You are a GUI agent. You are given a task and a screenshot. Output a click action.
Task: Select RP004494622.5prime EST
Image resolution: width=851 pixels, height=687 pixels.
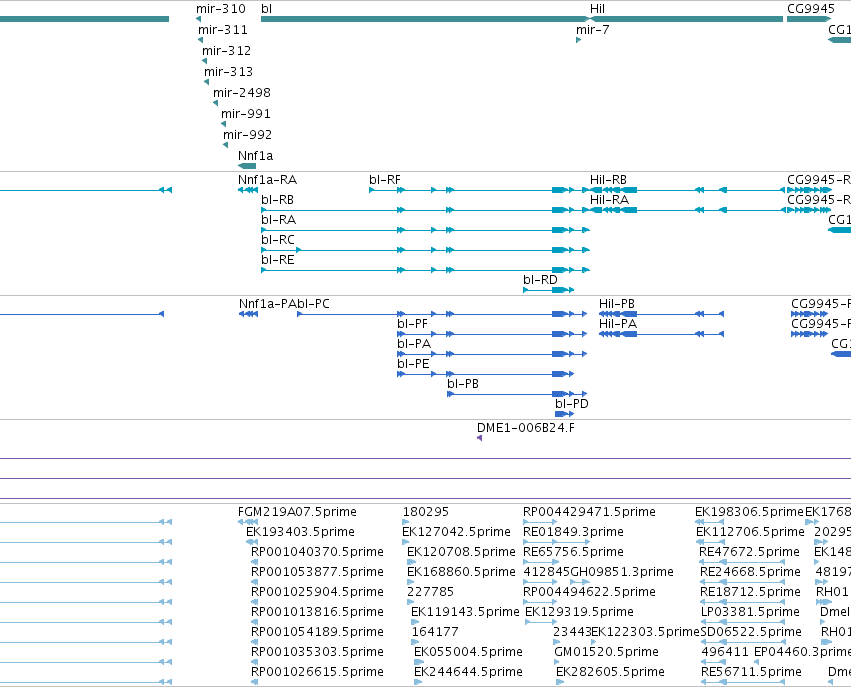[x=540, y=602]
